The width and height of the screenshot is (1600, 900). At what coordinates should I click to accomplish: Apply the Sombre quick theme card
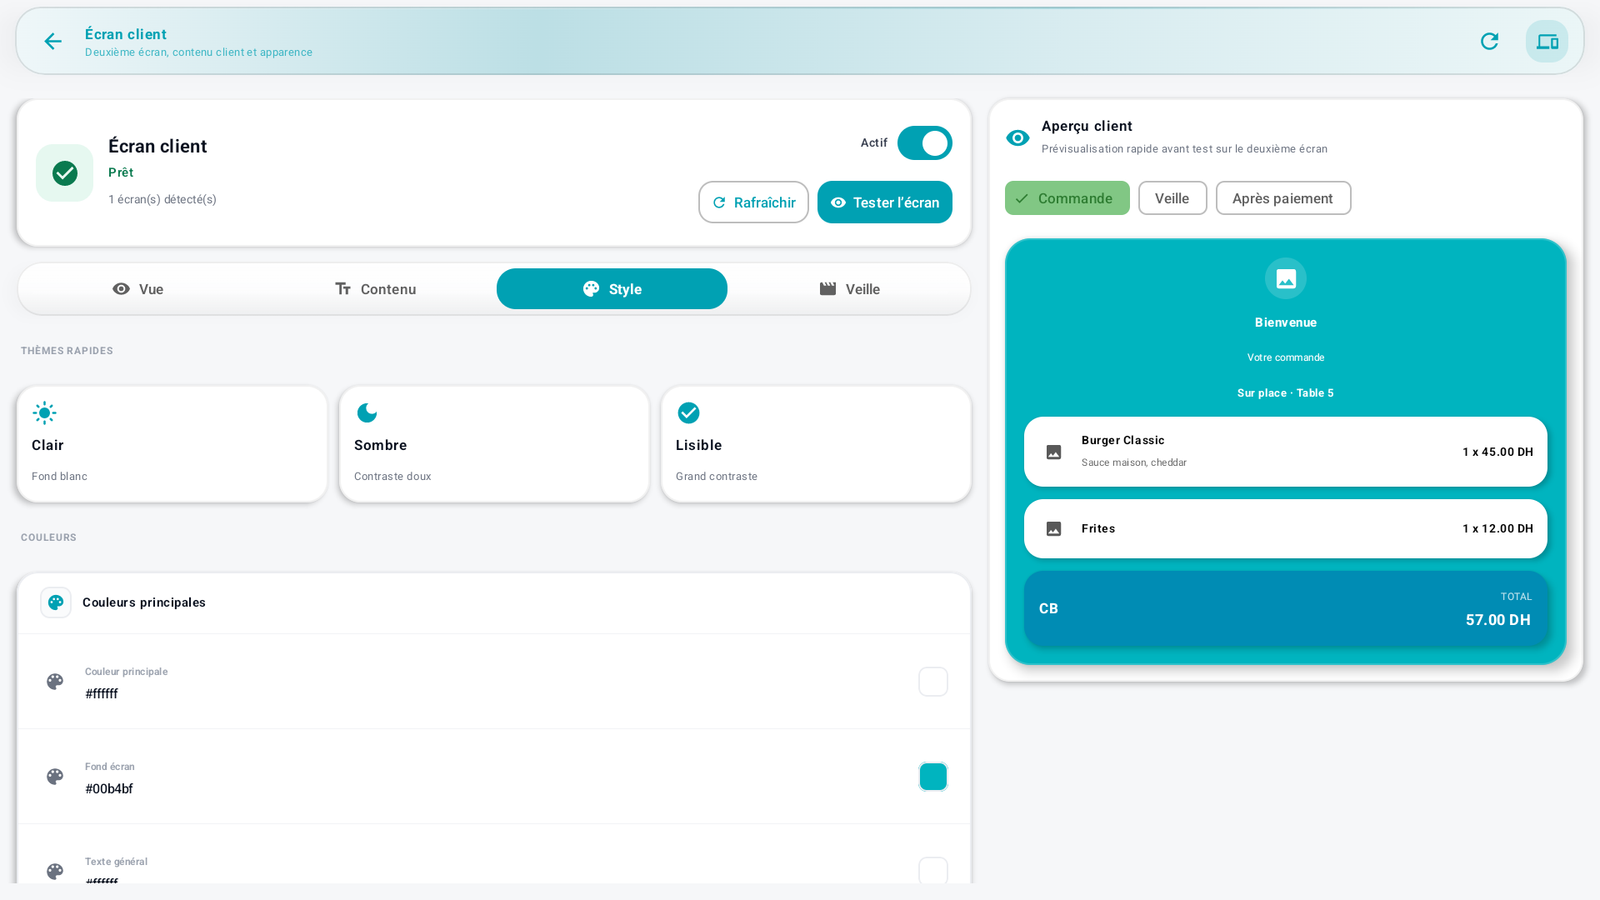tap(494, 444)
